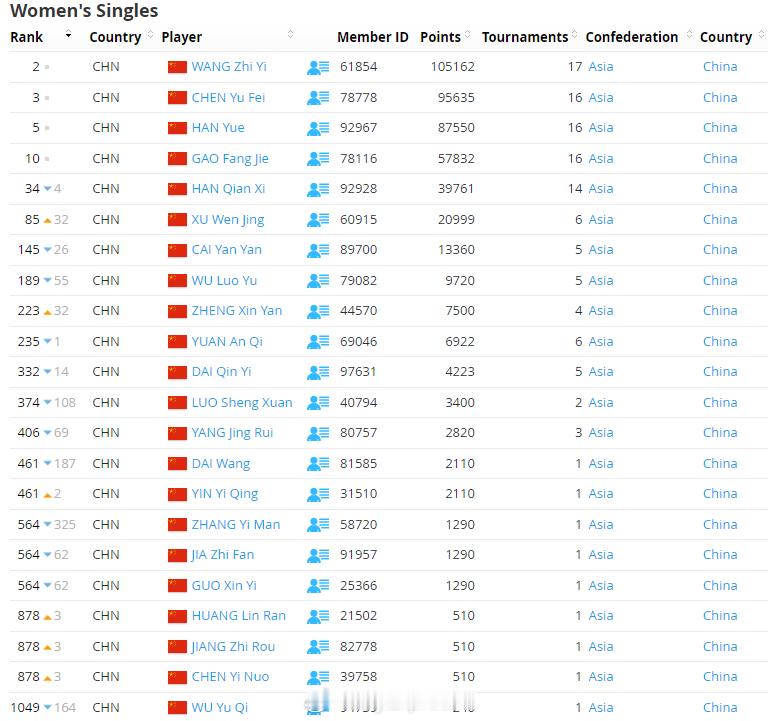This screenshot has width=768, height=721.
Task: Open profile card icon for HAN Yue
Action: point(318,128)
